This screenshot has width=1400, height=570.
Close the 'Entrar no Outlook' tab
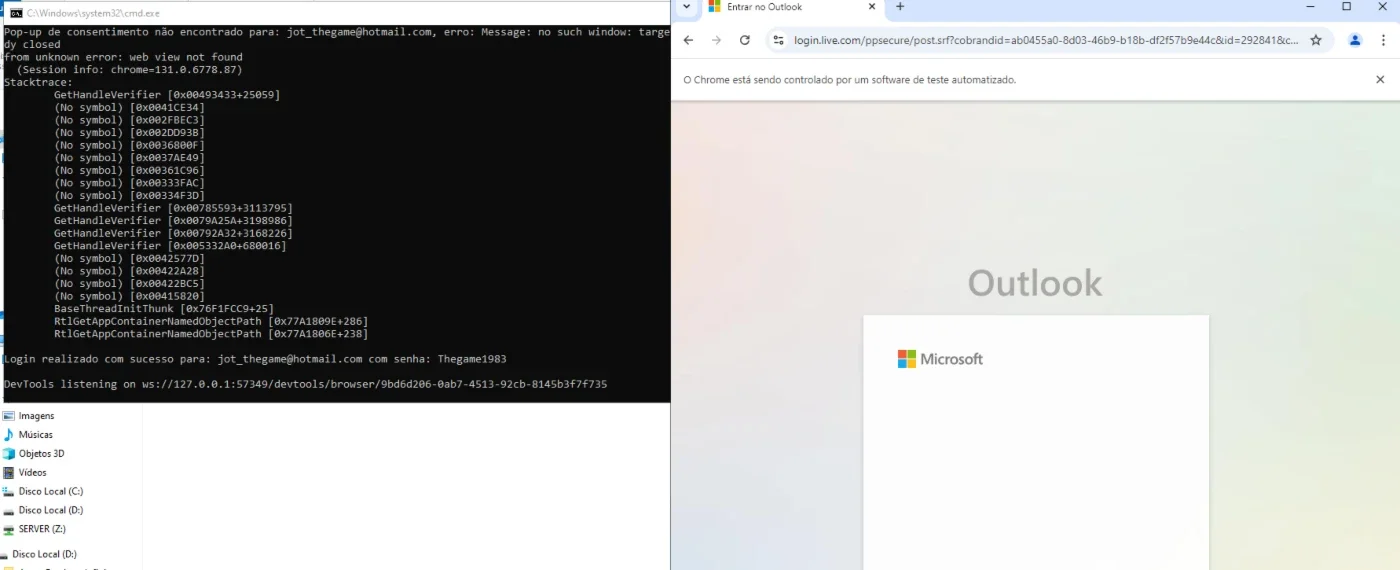[872, 7]
